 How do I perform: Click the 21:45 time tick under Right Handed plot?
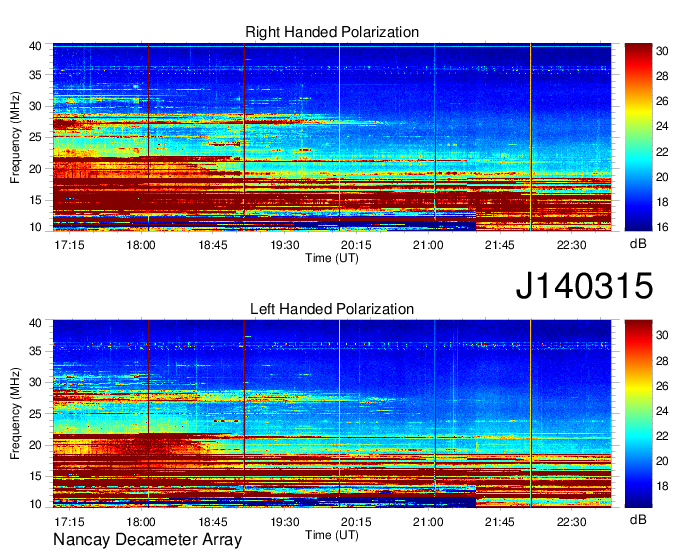point(500,245)
